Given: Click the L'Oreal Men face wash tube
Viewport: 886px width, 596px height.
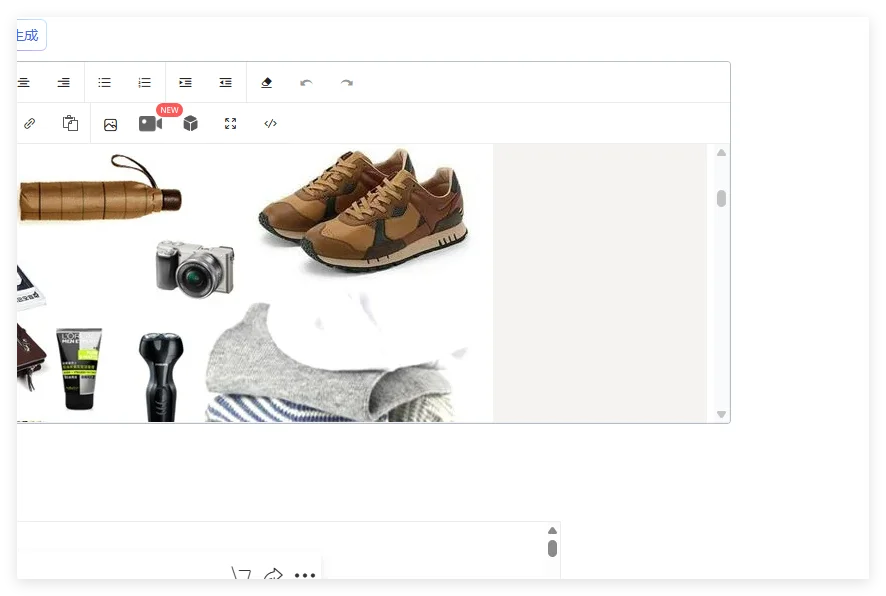Looking at the screenshot, I should tap(79, 368).
